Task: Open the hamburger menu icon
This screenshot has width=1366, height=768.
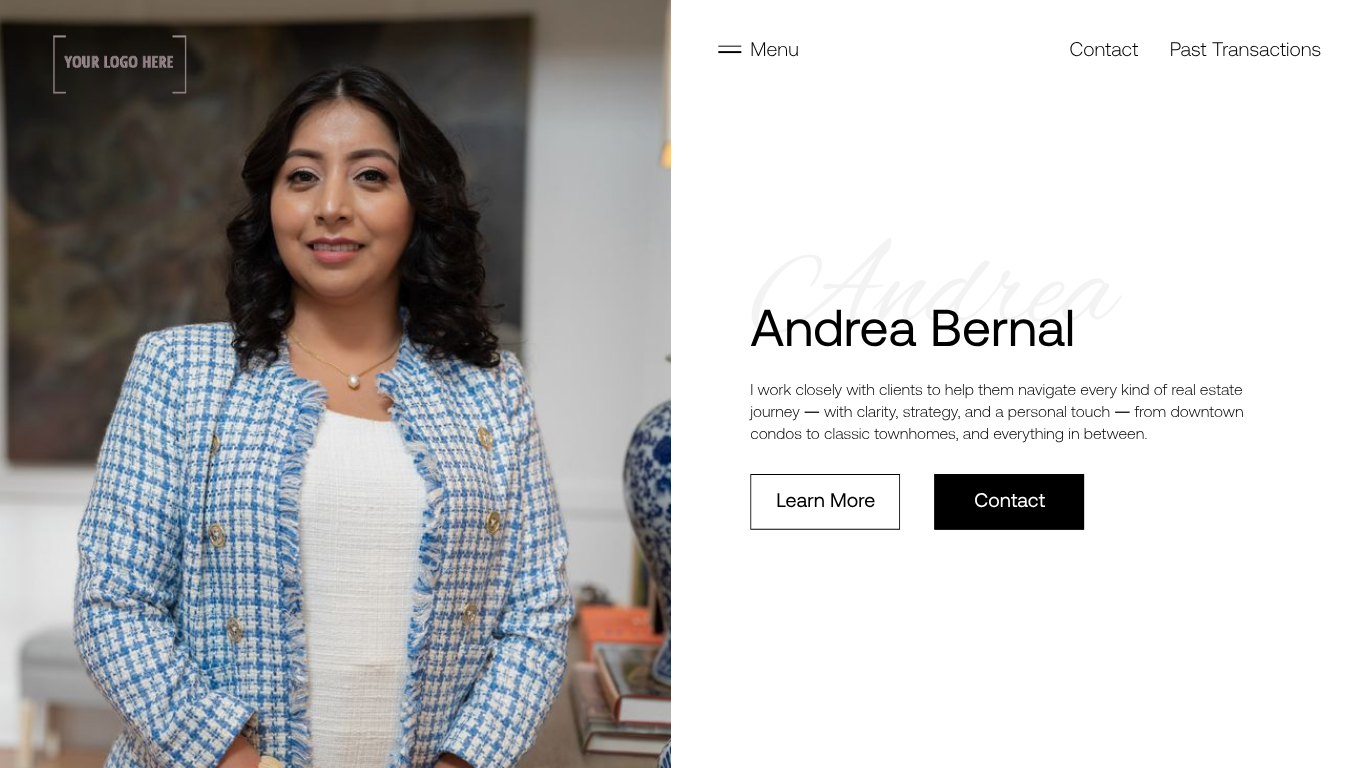Action: click(729, 50)
